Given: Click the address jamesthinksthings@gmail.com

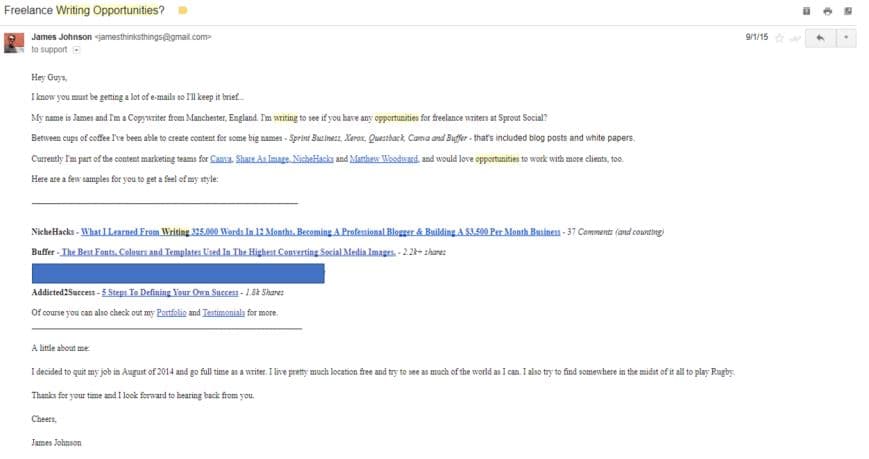Looking at the screenshot, I should 153,37.
